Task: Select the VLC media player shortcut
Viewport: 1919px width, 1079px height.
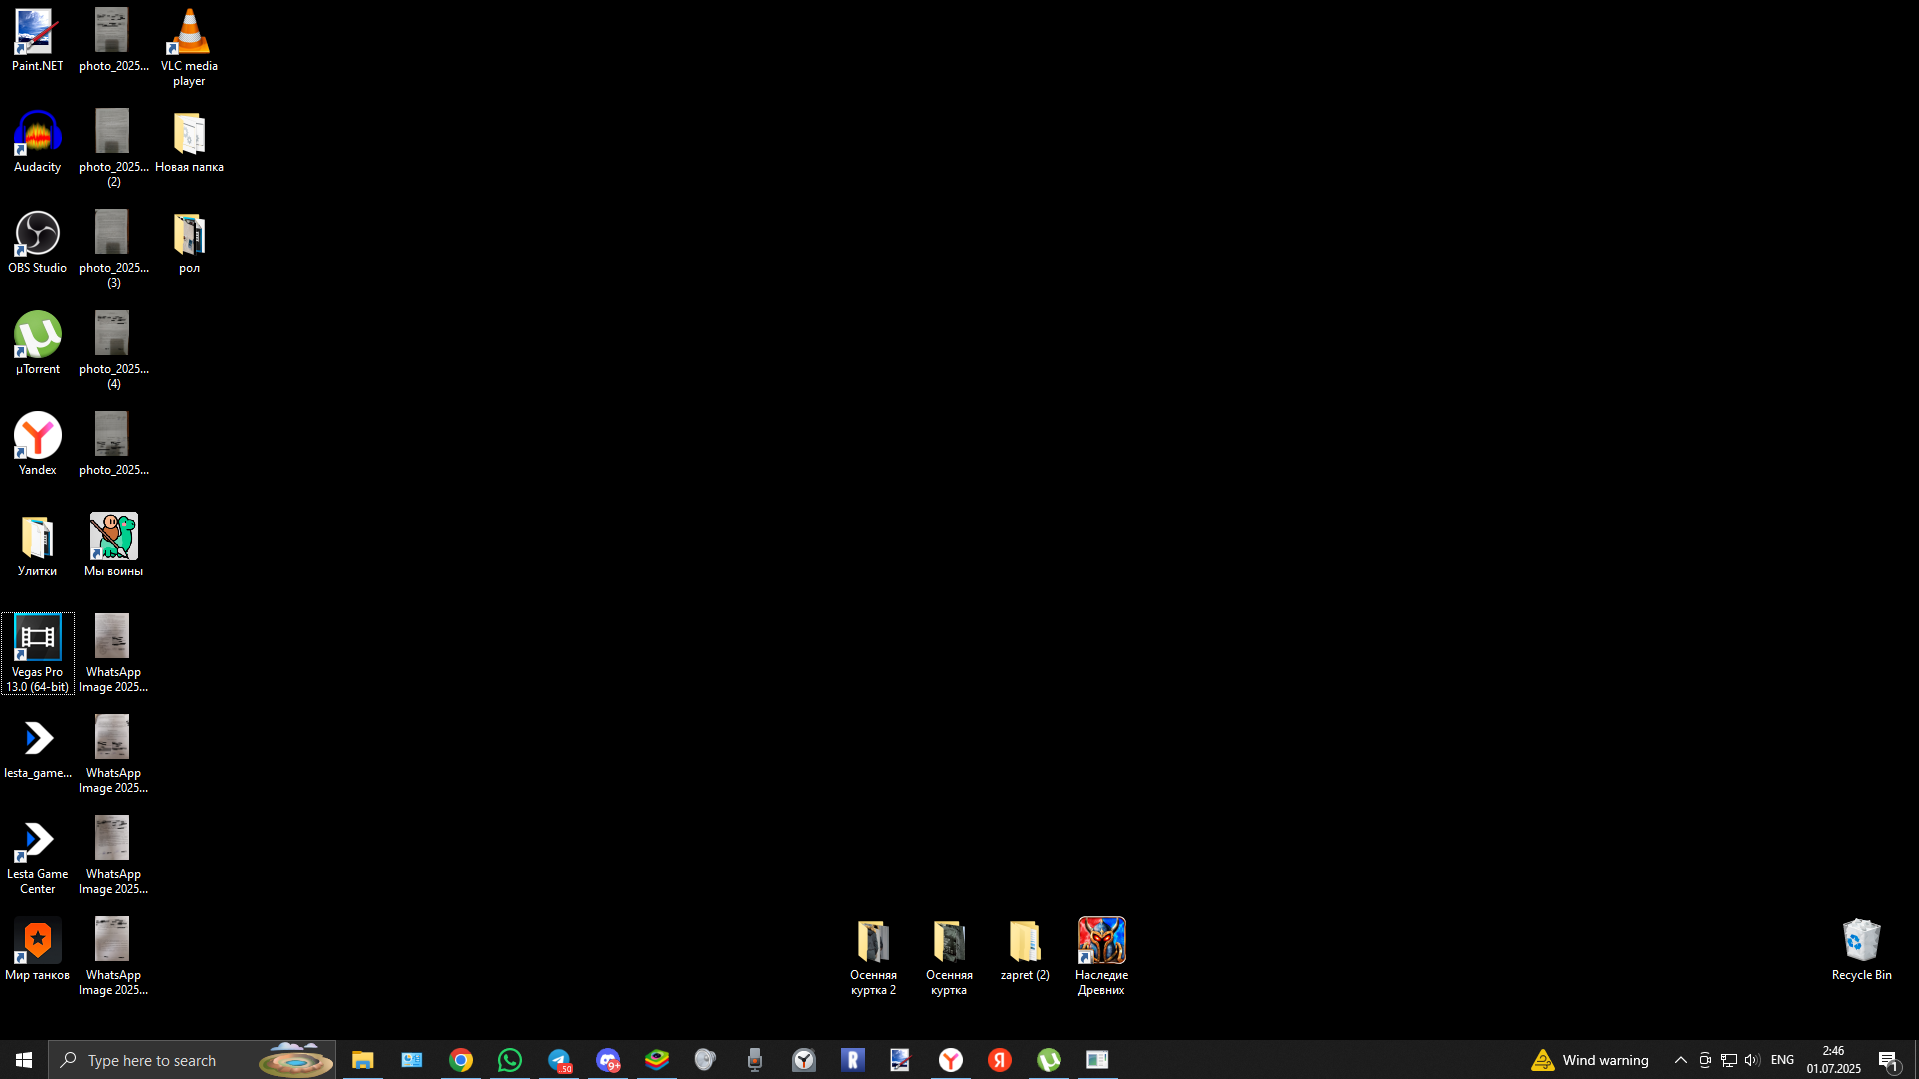Action: pyautogui.click(x=189, y=48)
